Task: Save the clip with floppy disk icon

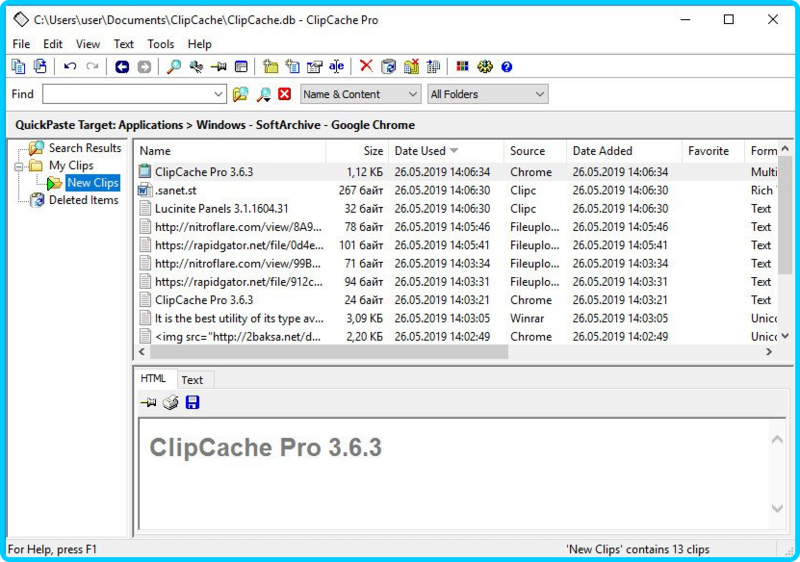Action: (192, 403)
